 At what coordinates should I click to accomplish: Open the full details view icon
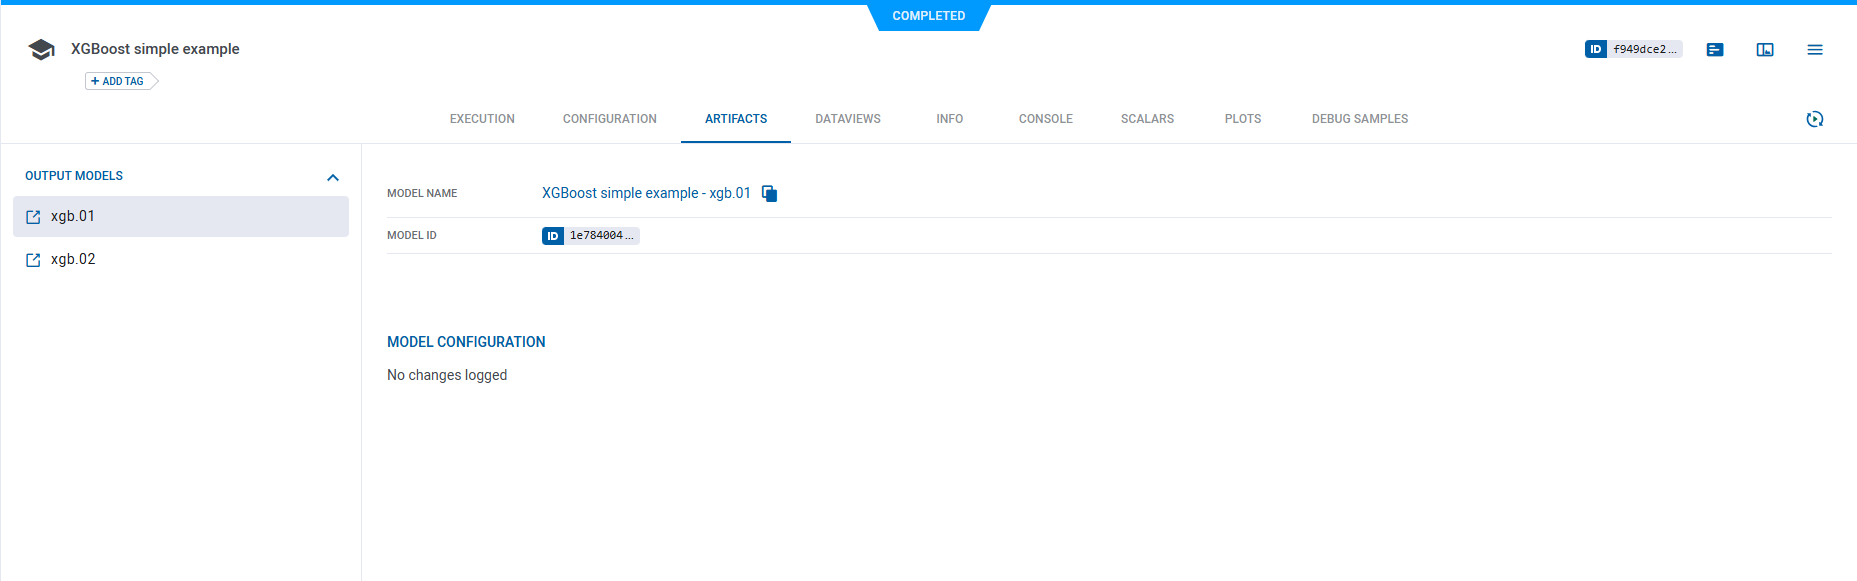1765,50
